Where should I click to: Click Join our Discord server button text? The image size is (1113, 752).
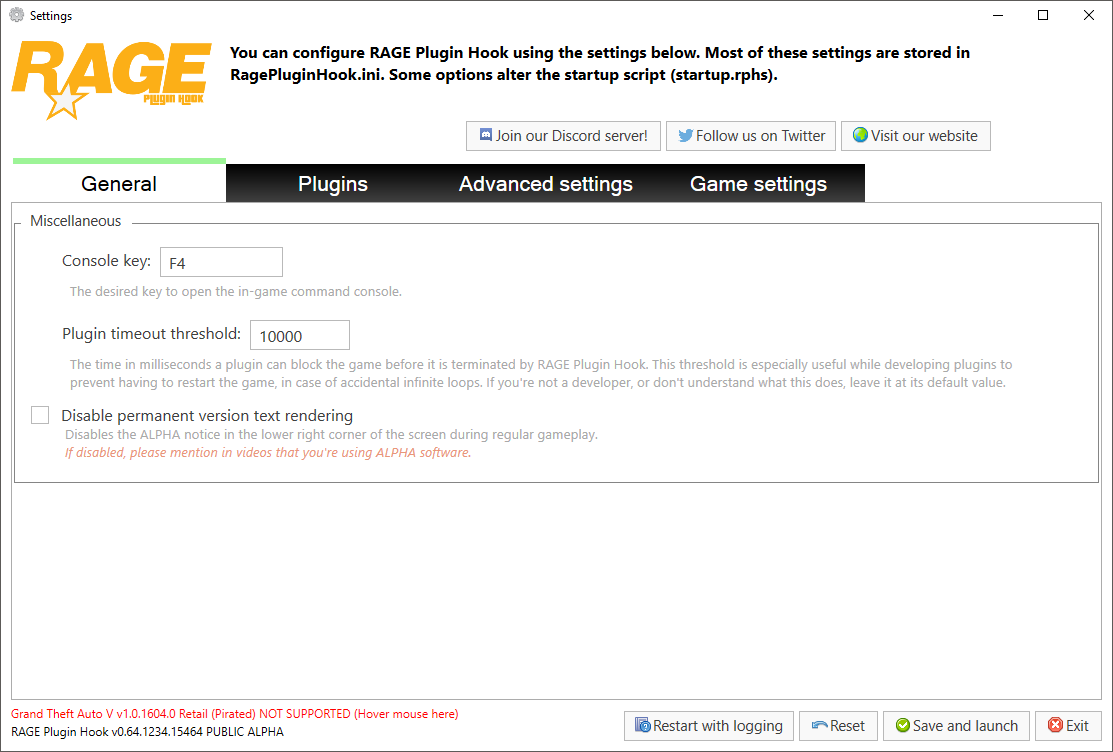tap(571, 136)
